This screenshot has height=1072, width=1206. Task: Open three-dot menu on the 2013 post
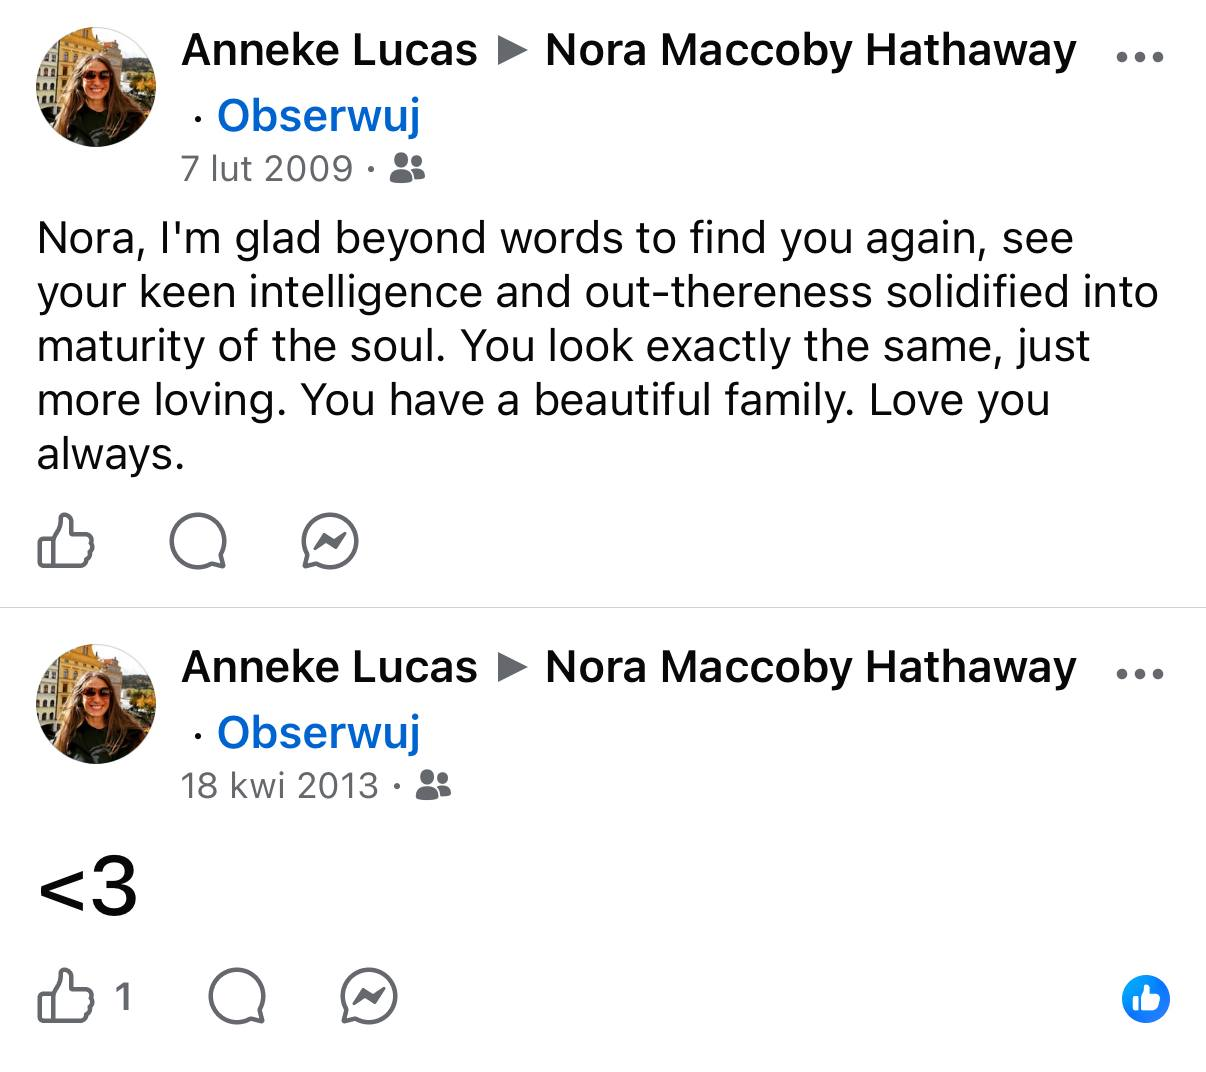[x=1139, y=674]
